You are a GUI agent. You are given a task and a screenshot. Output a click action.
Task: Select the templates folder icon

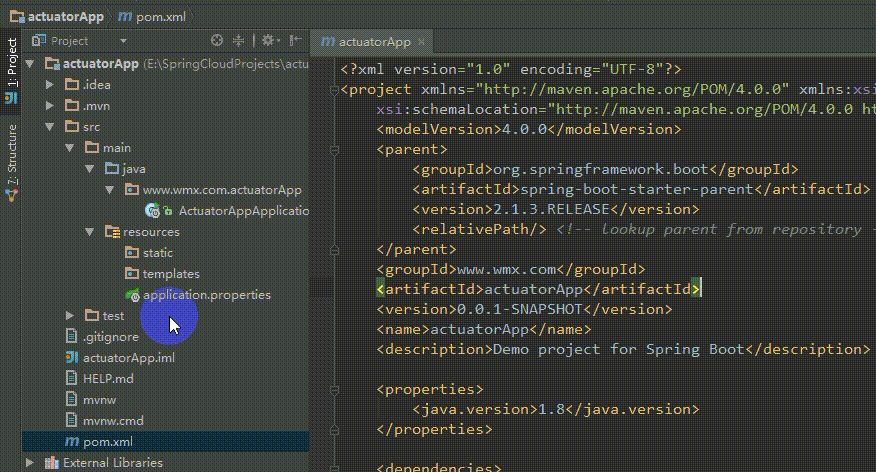(132, 273)
